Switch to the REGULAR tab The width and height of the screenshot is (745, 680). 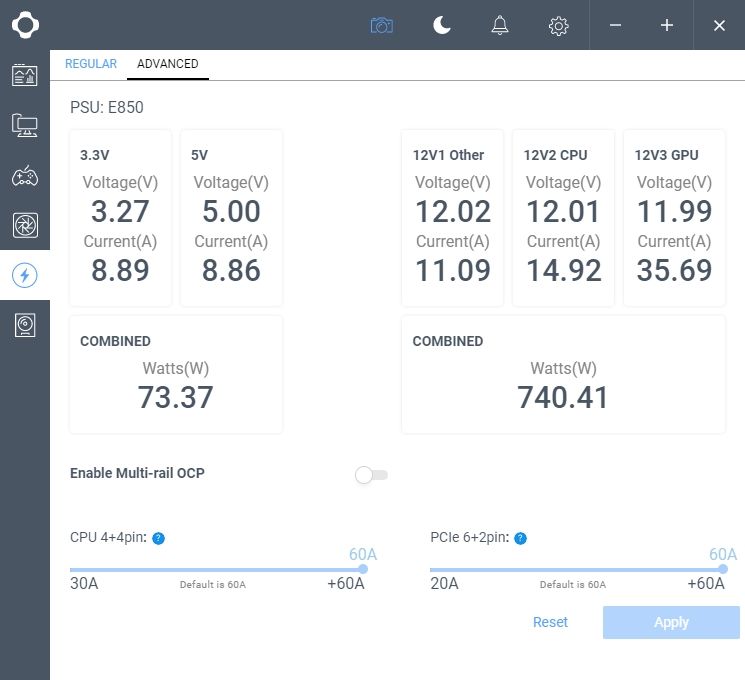point(91,64)
